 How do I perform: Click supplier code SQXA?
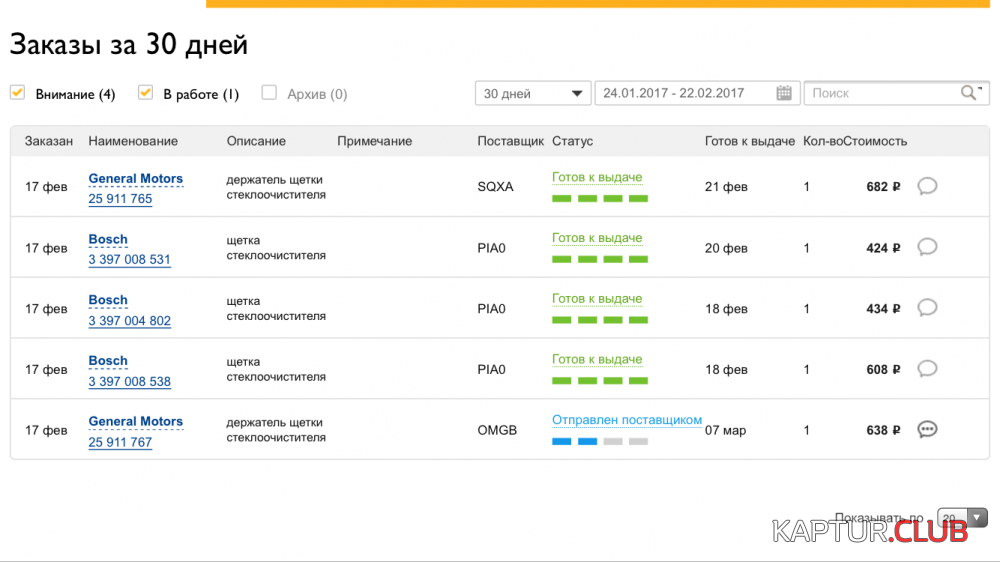(x=495, y=187)
